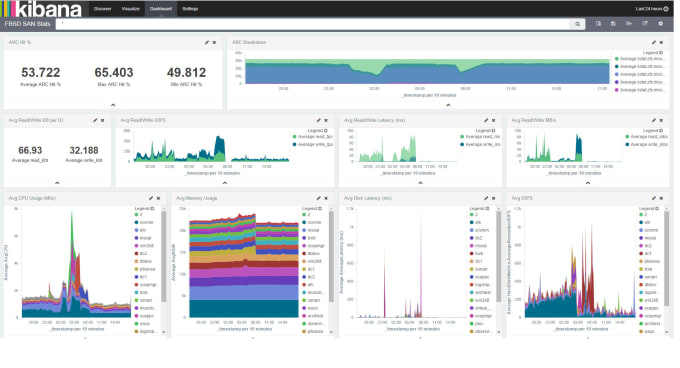
Task: Edit the Avg Memory Usage panel
Action: tap(318, 198)
